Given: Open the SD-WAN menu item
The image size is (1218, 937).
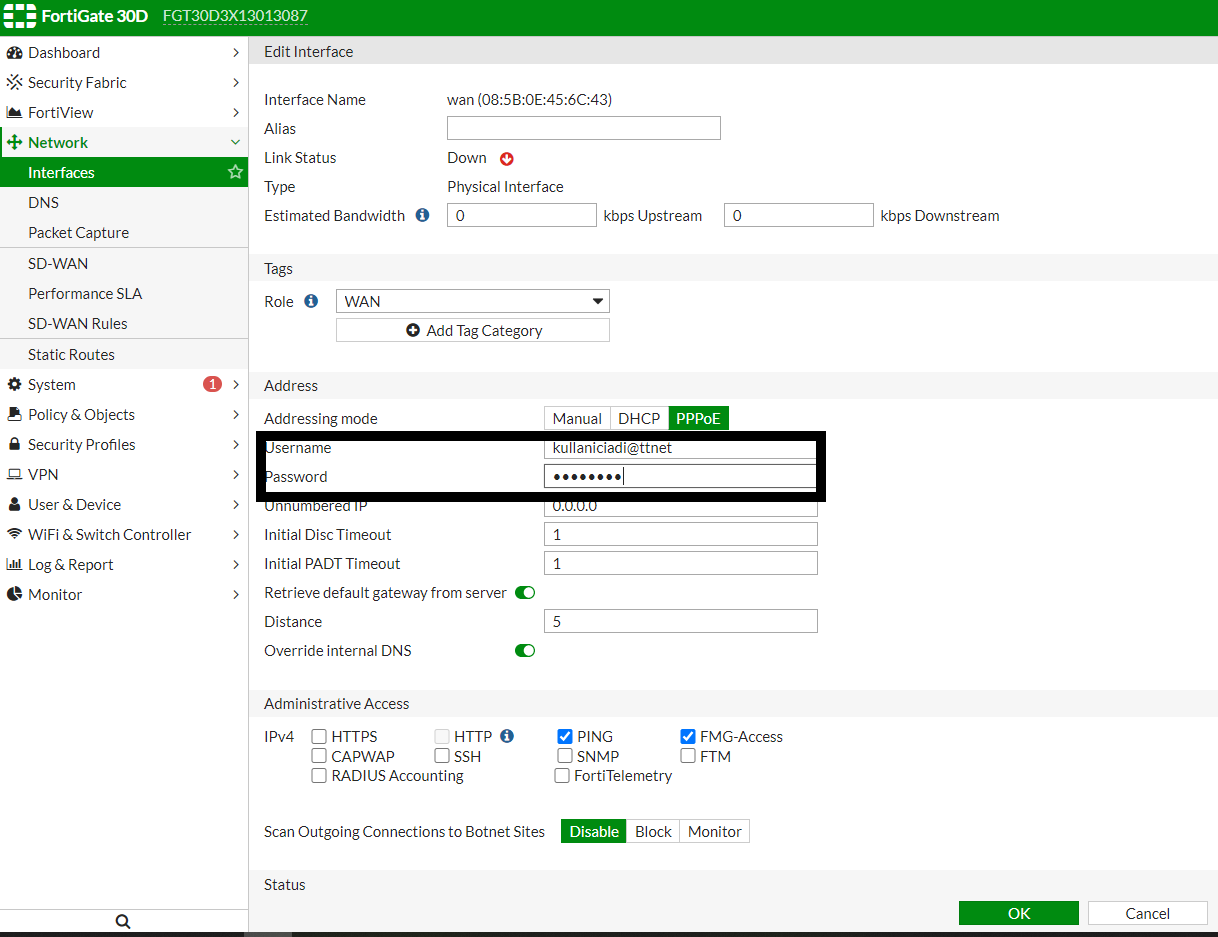Looking at the screenshot, I should [x=124, y=264].
